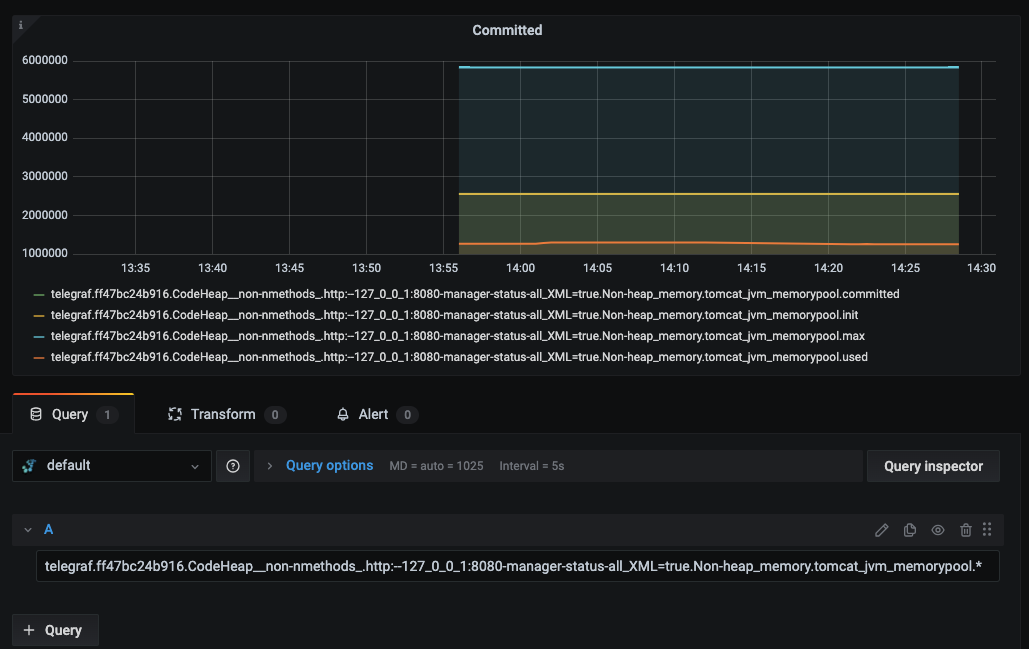Switch to the Transform tab

[x=226, y=414]
